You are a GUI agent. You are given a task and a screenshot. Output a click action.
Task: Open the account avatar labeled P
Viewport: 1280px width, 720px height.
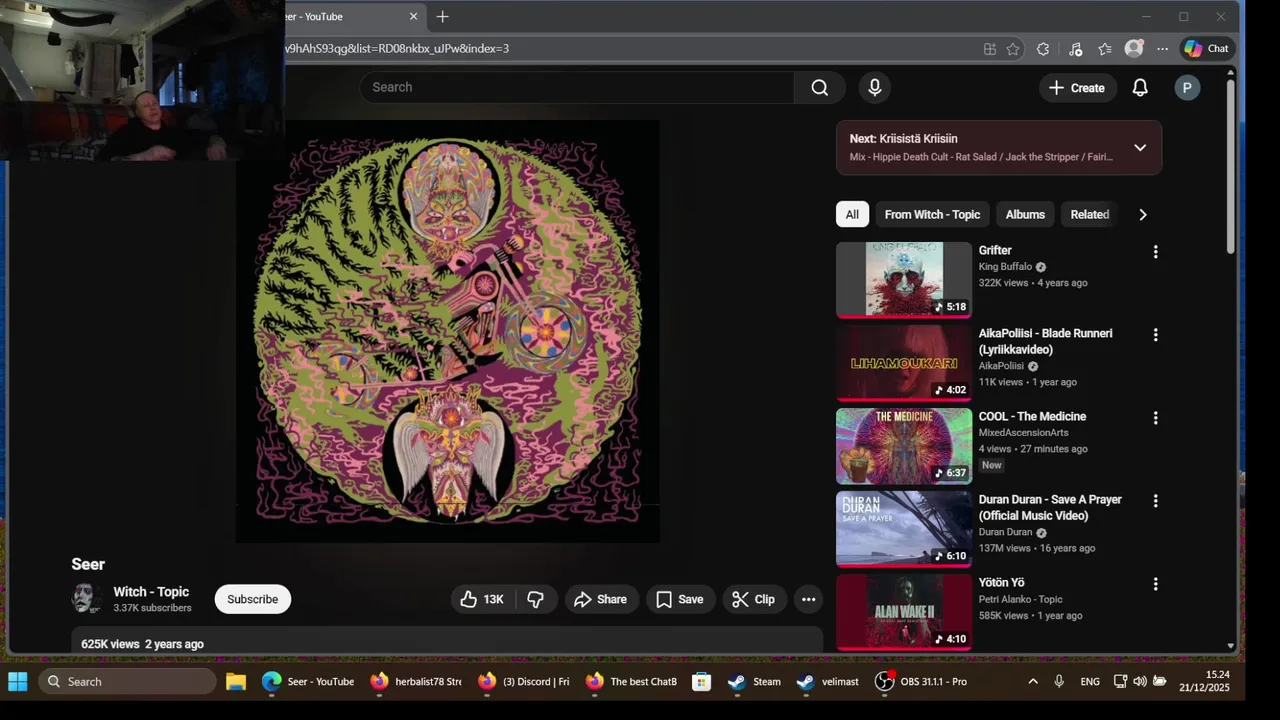(1187, 88)
